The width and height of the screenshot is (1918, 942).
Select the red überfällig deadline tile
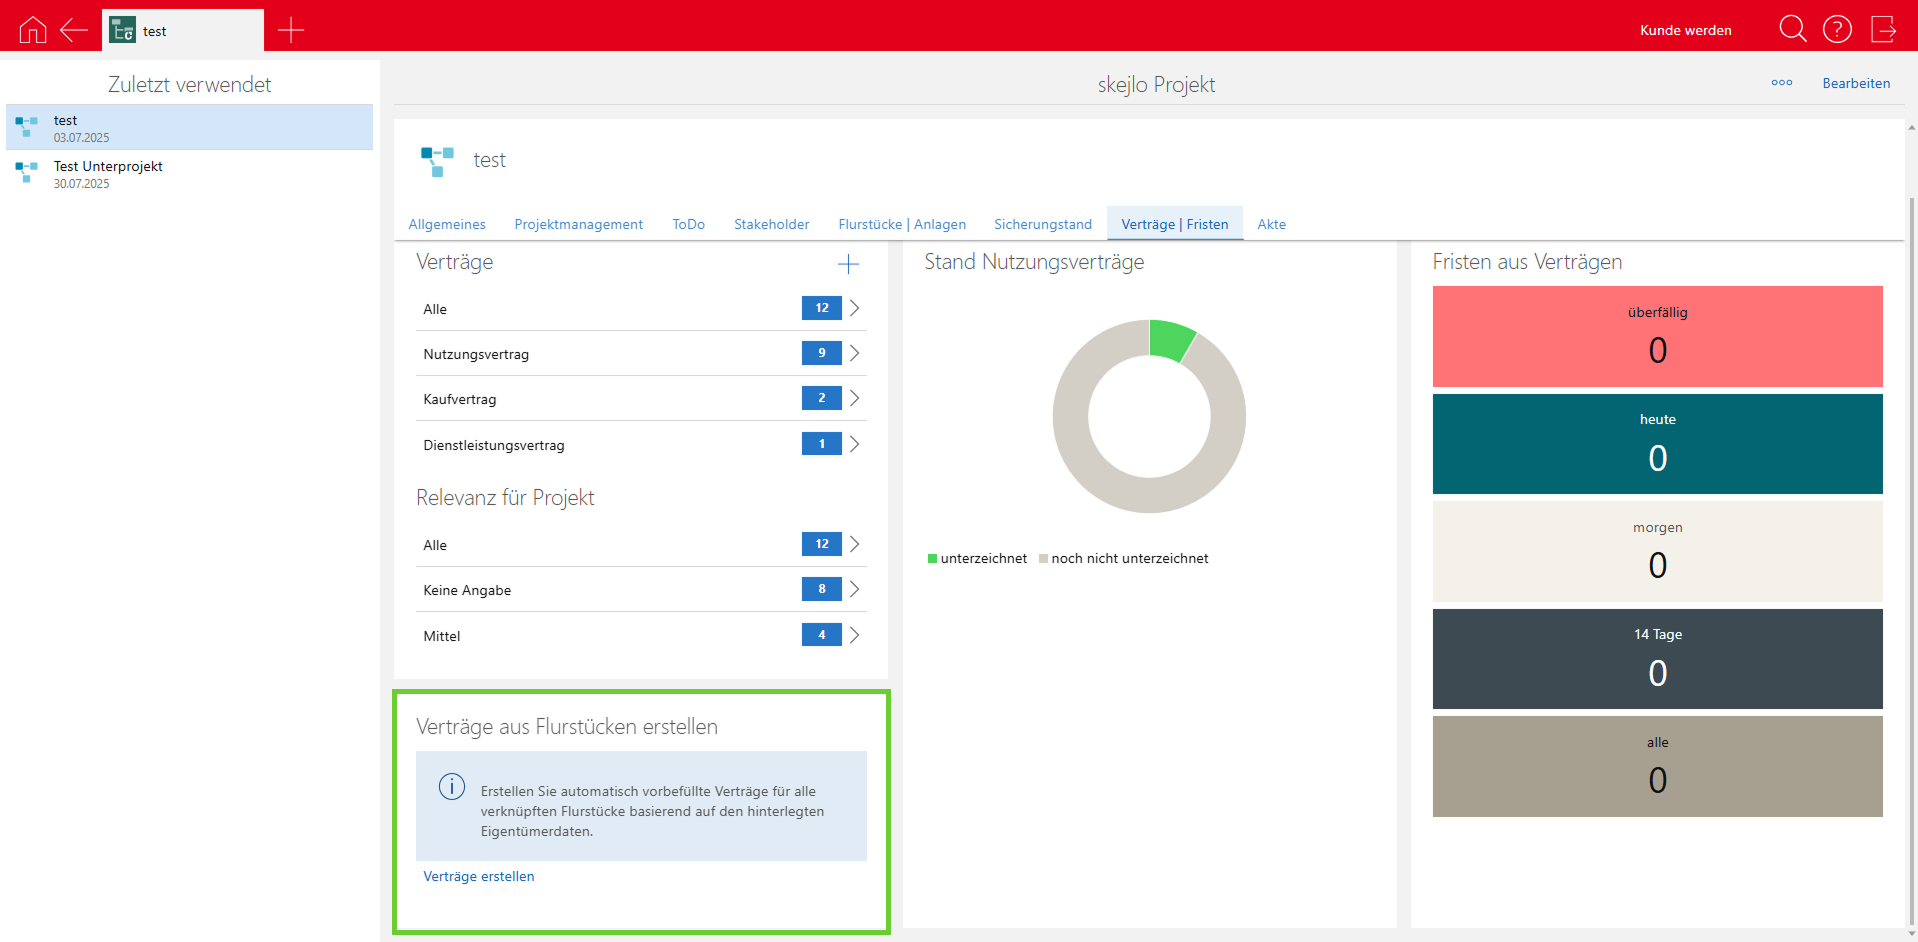(x=1657, y=336)
